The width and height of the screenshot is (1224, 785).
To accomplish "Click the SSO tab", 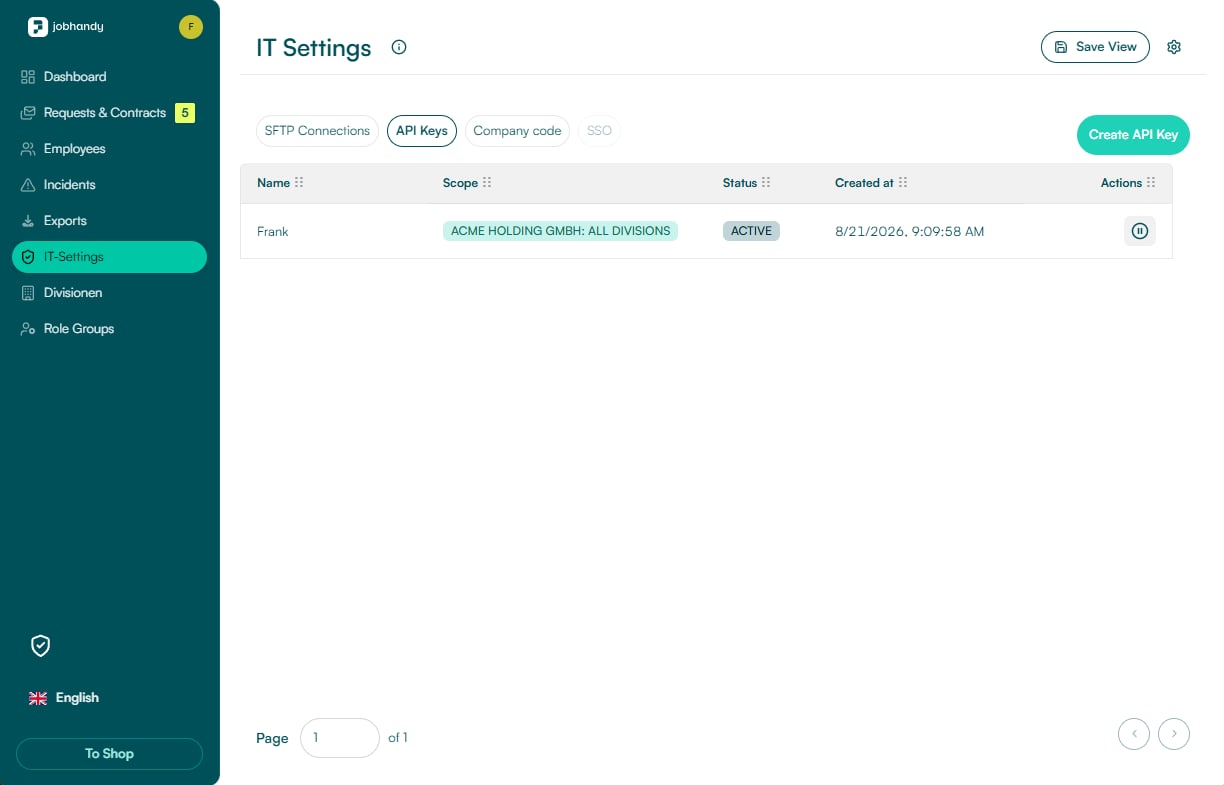I will (599, 131).
